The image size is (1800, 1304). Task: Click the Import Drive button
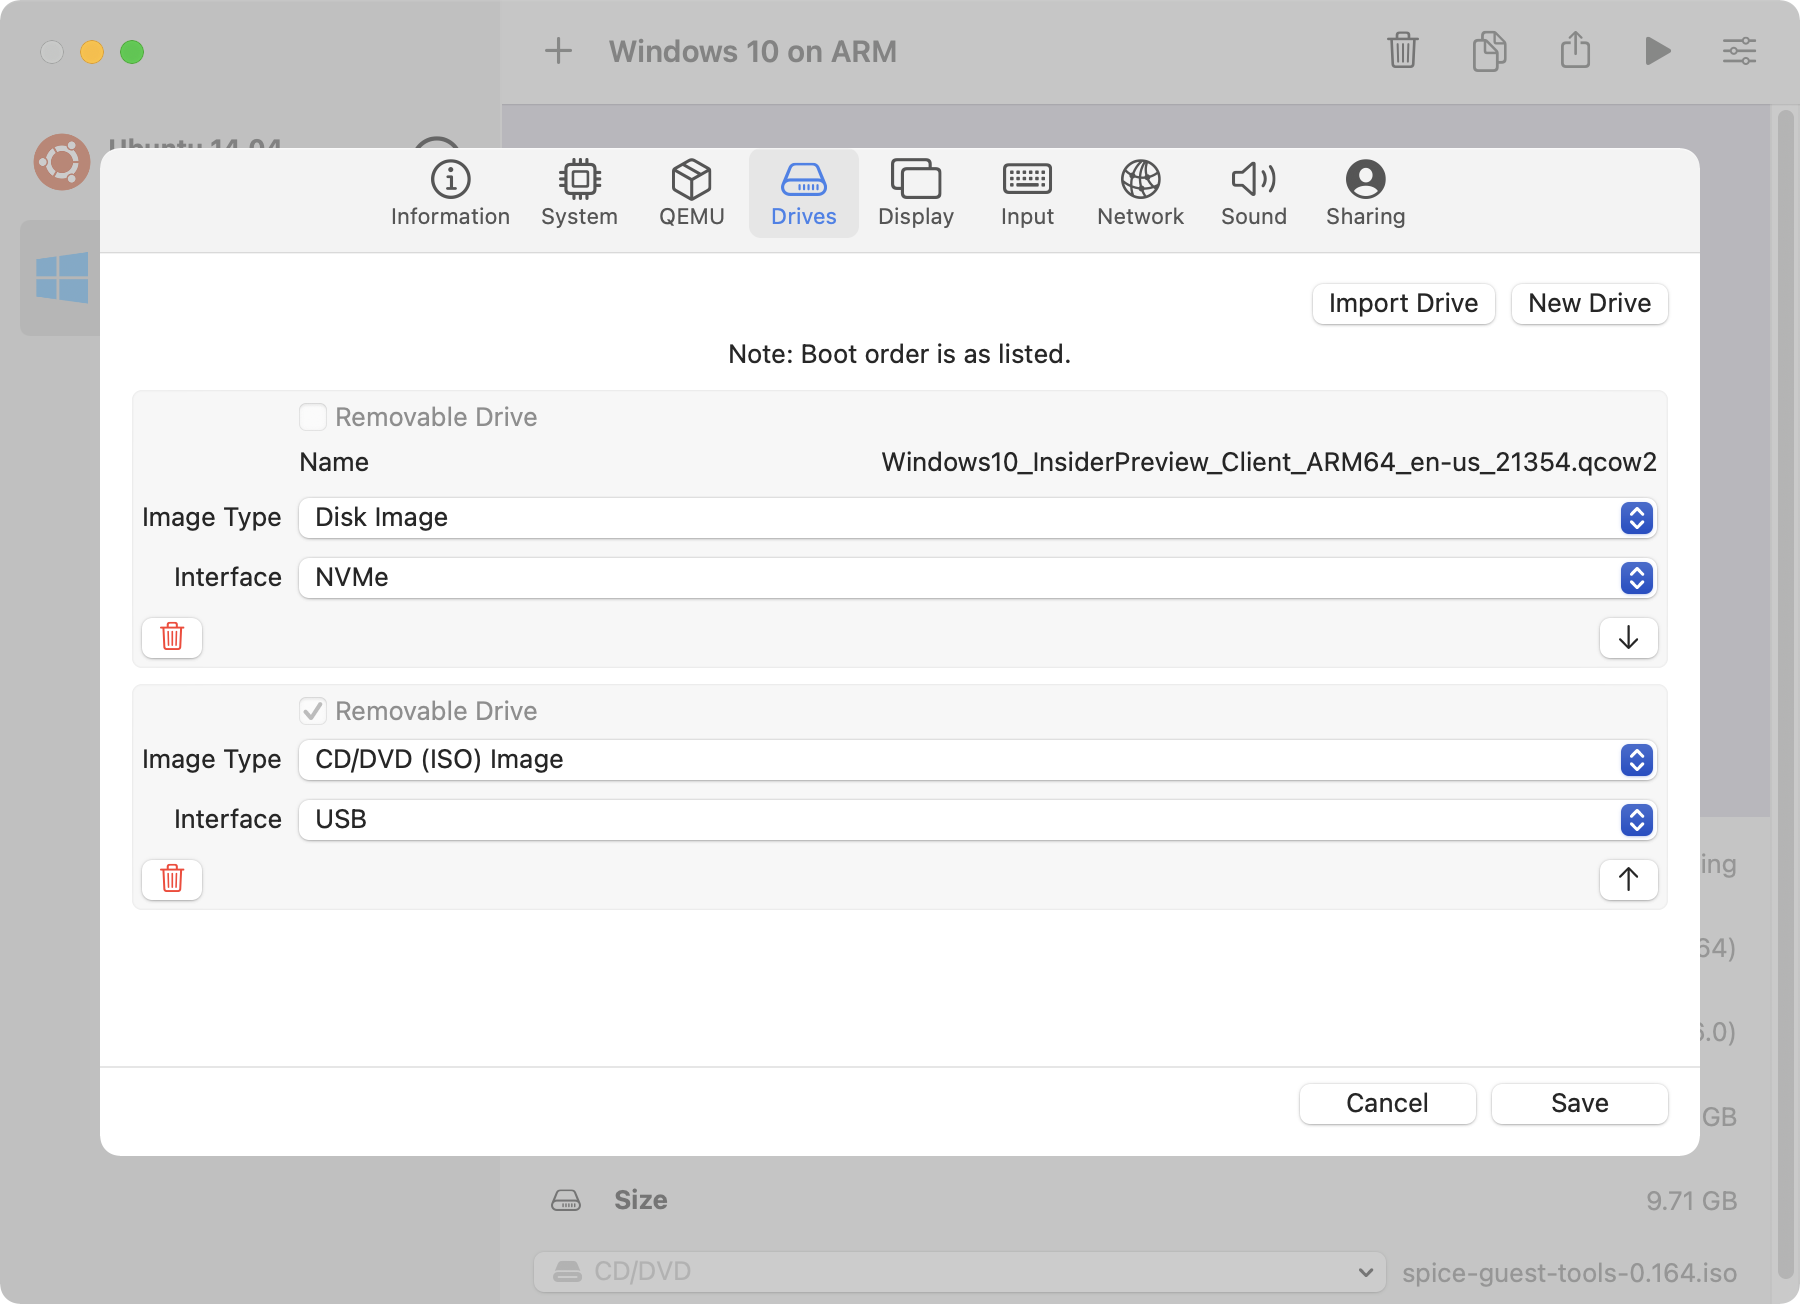click(1402, 303)
